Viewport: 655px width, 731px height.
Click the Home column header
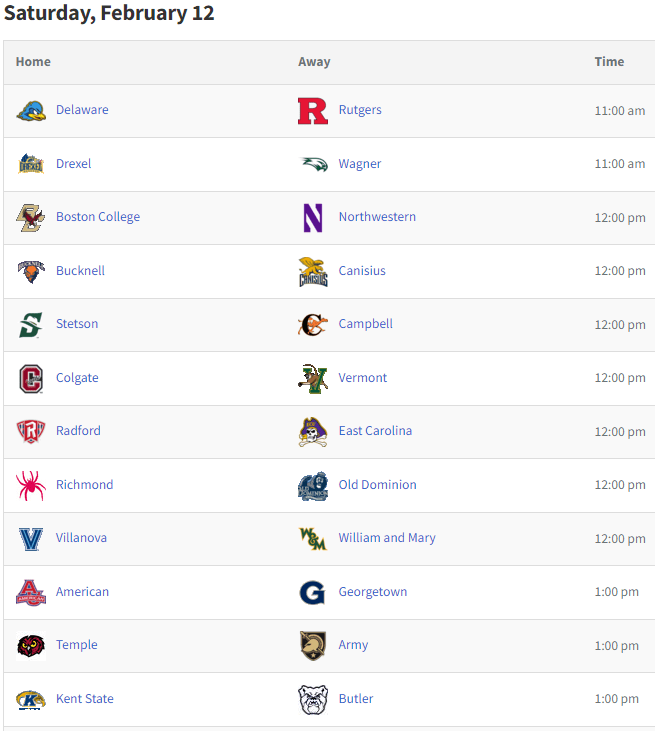33,62
